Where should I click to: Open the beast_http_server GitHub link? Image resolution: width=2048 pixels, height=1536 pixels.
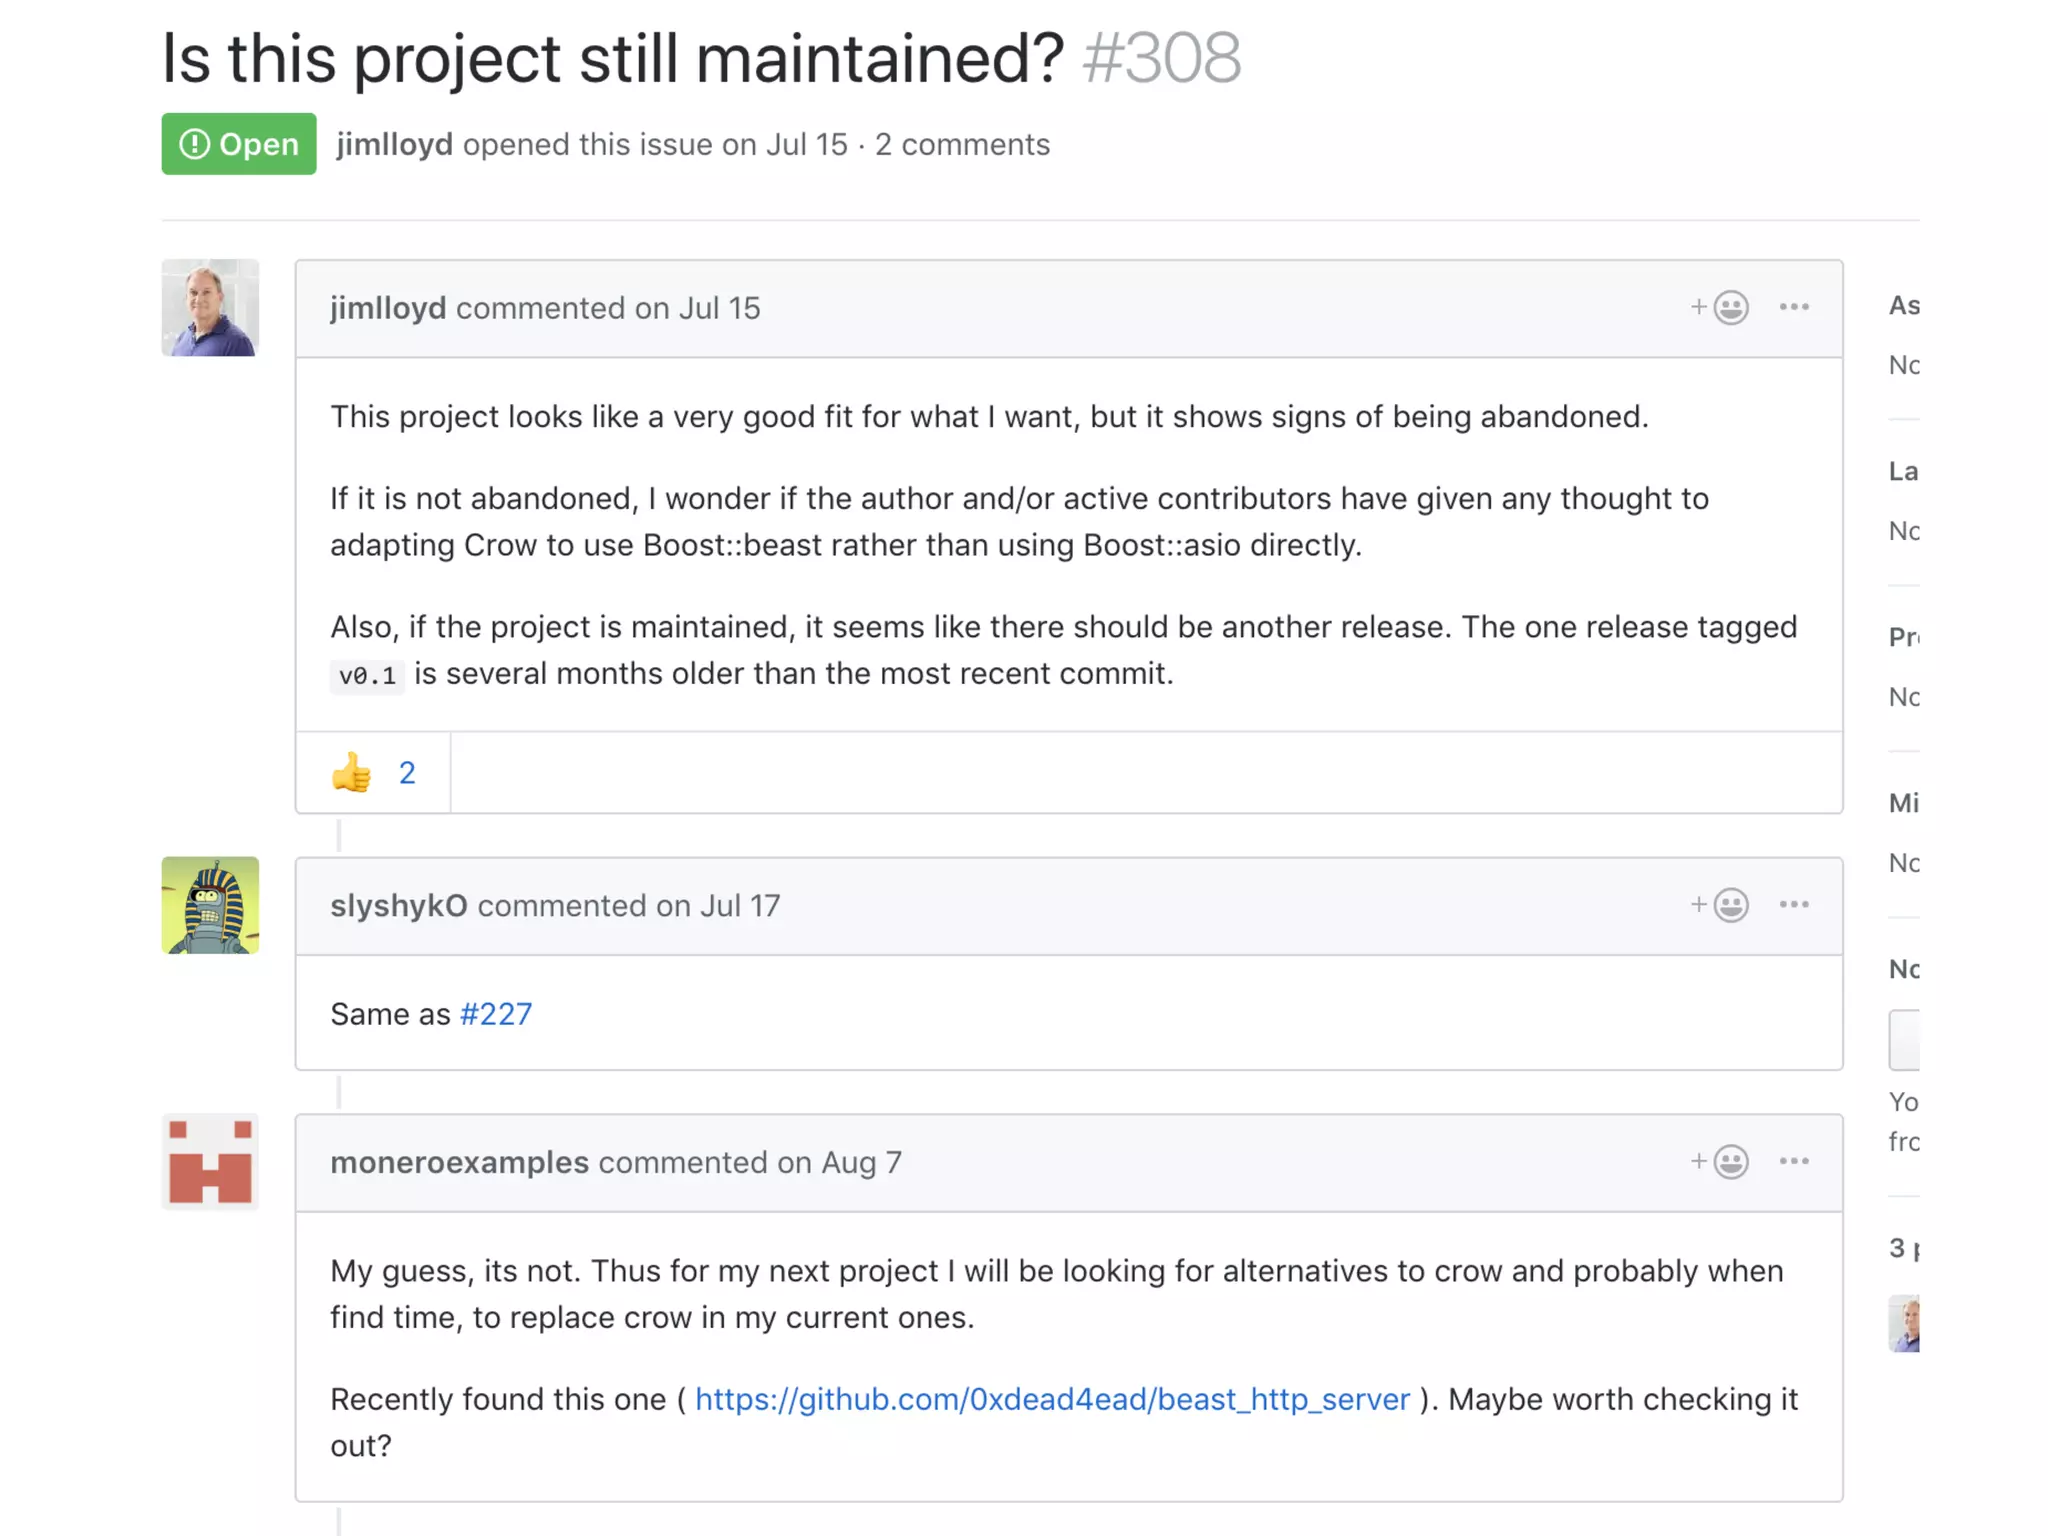click(x=1052, y=1399)
